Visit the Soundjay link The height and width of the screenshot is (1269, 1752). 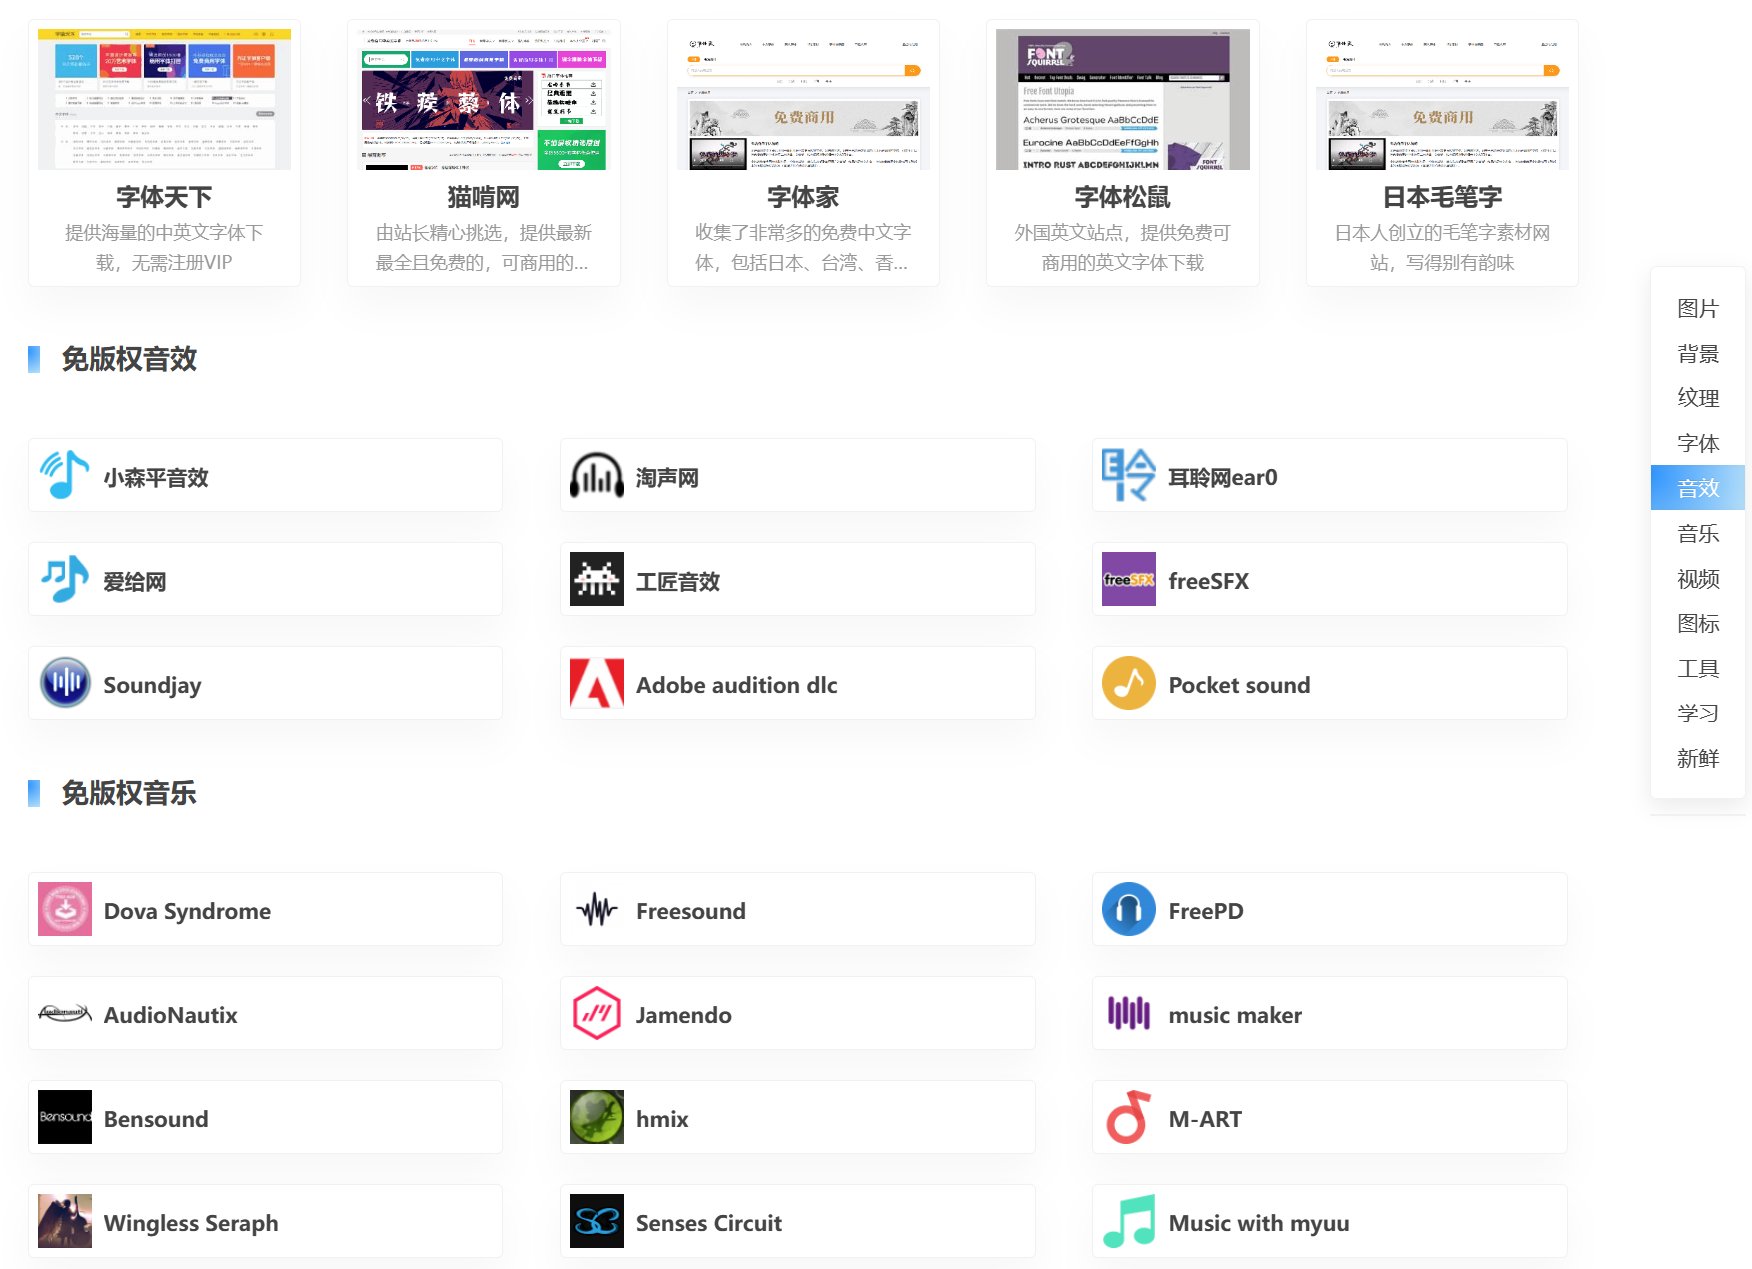[x=153, y=686]
